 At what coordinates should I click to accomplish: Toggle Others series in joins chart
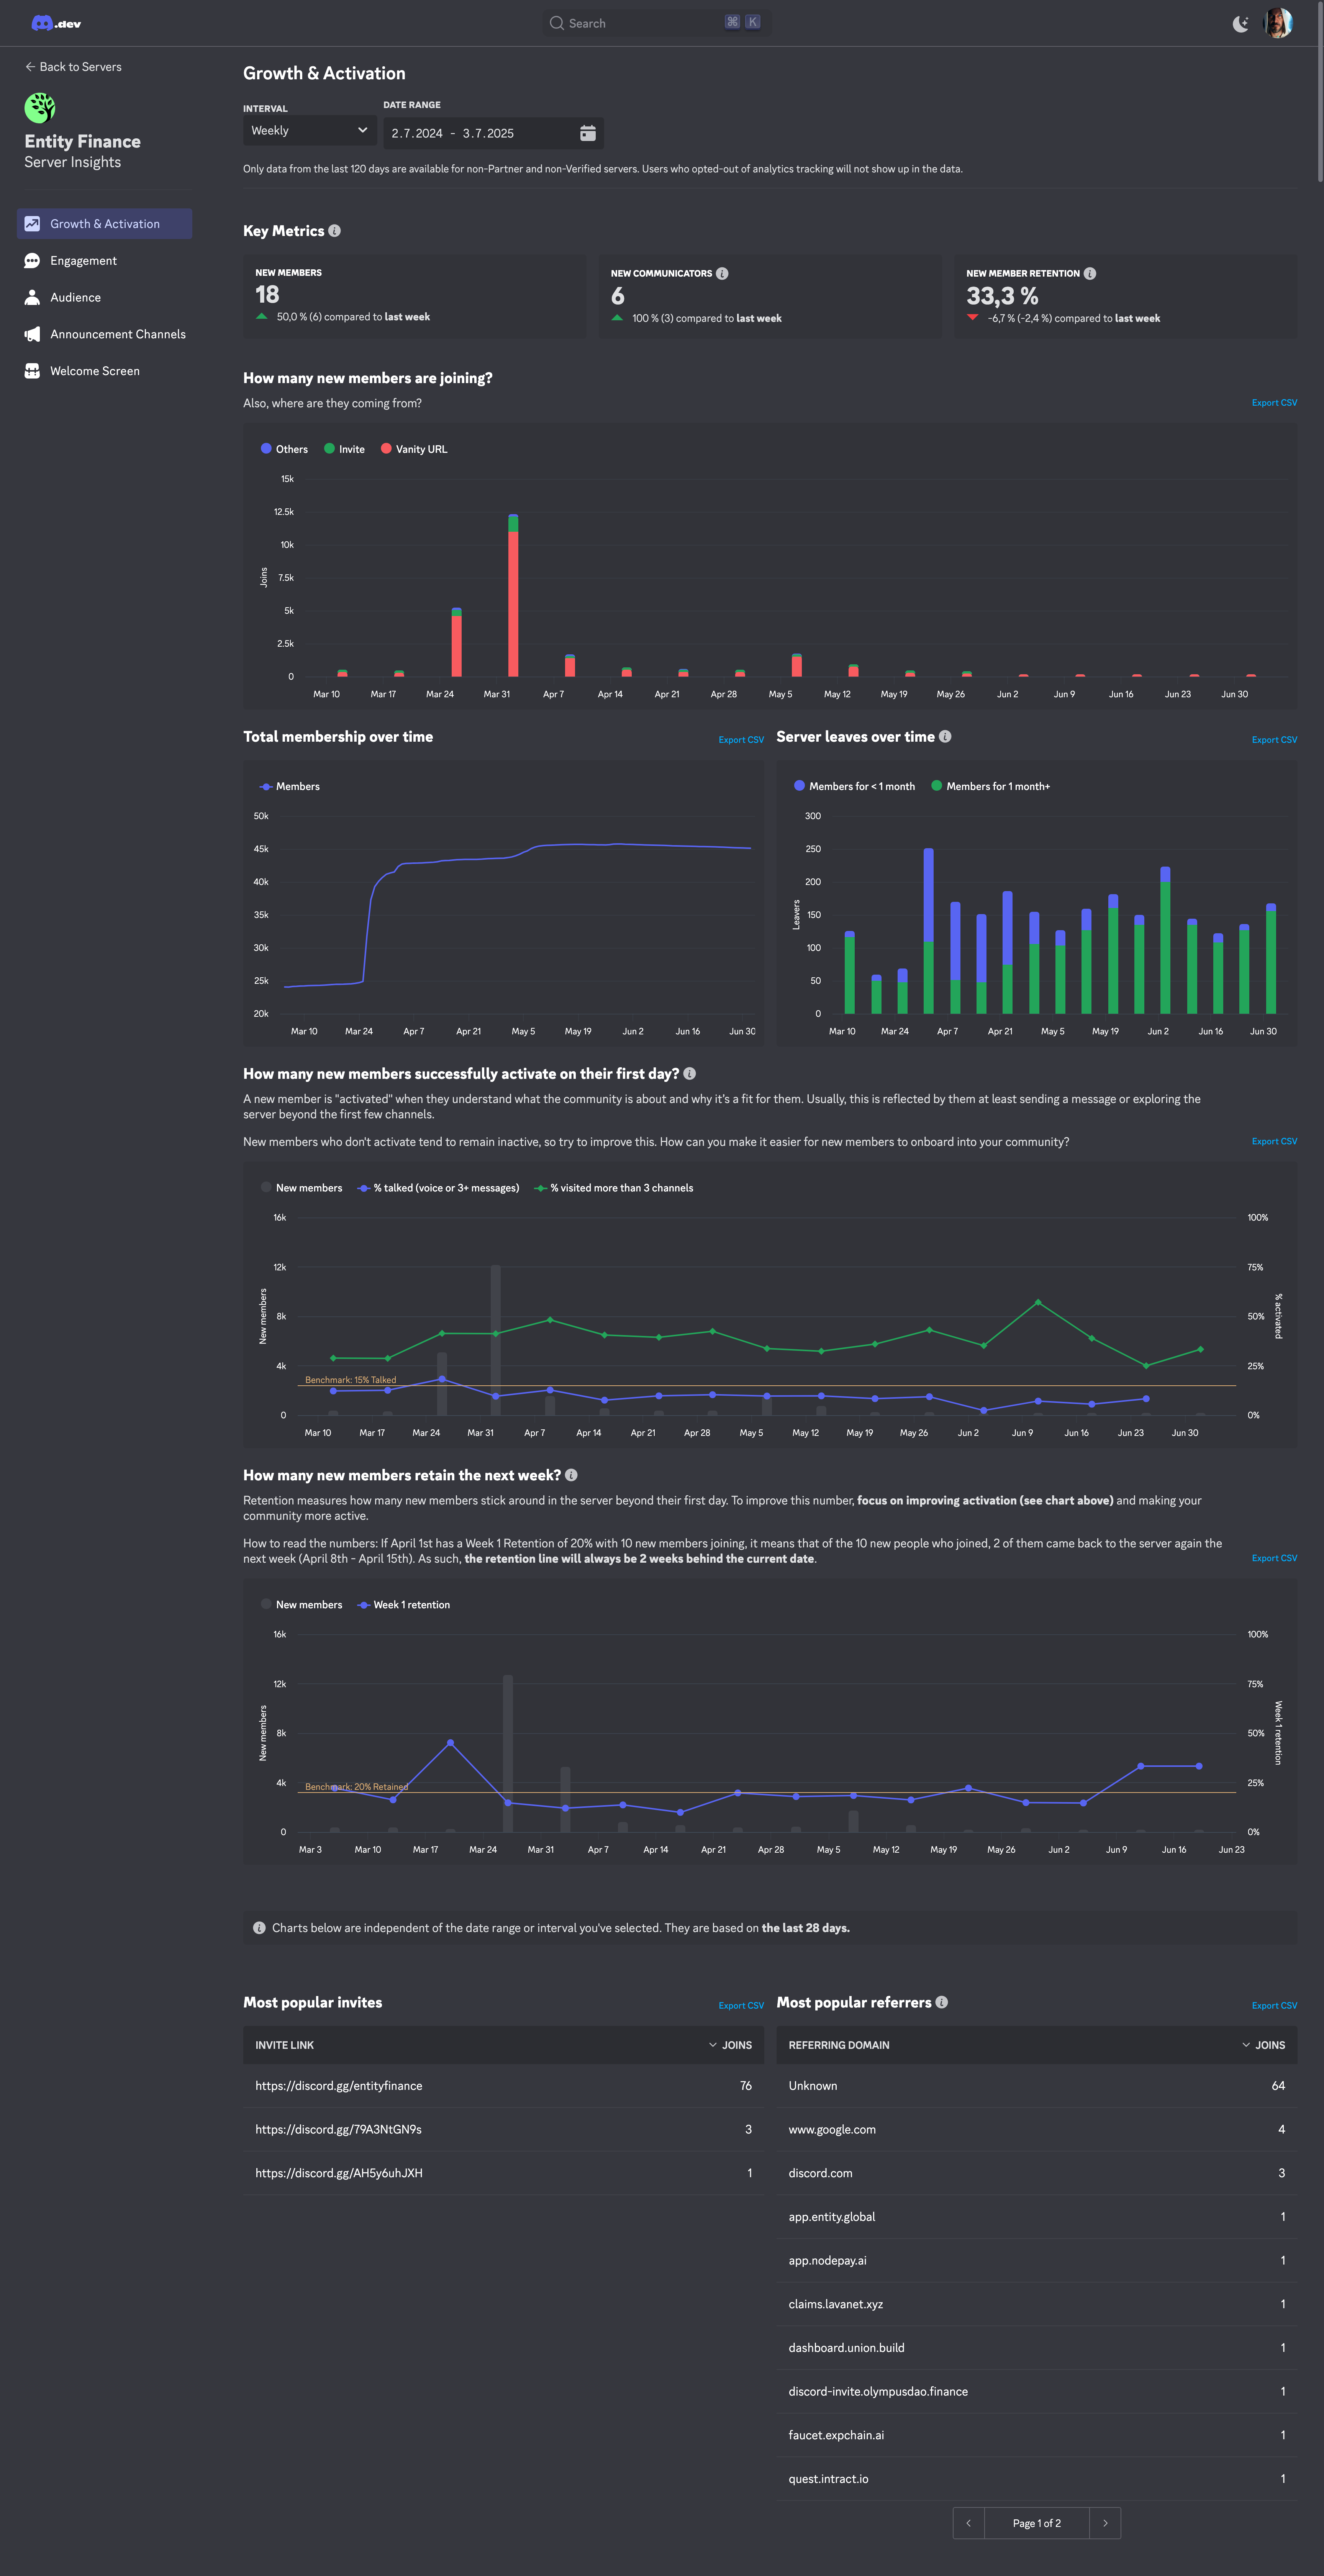(284, 449)
